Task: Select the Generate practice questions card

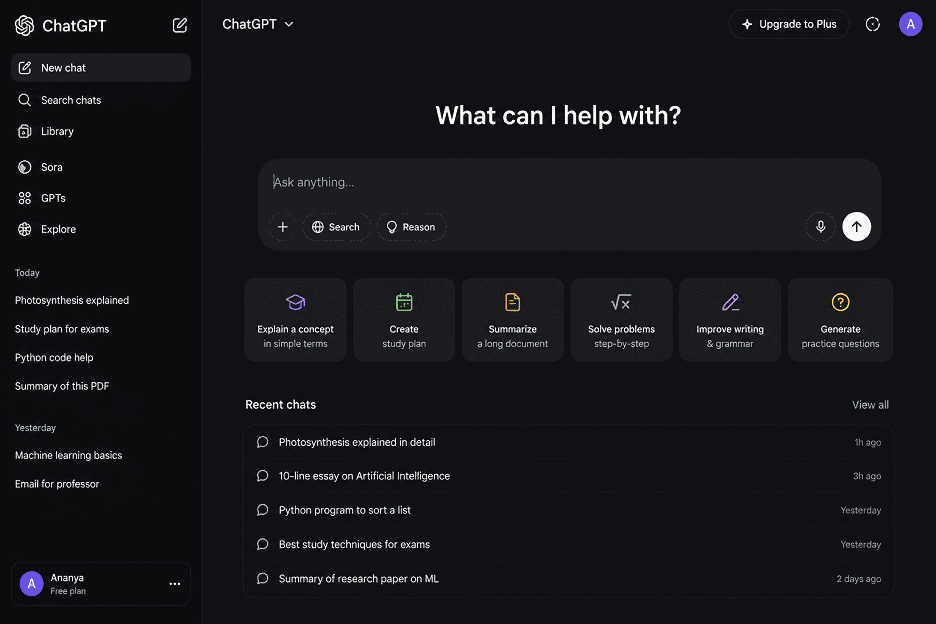Action: (840, 319)
